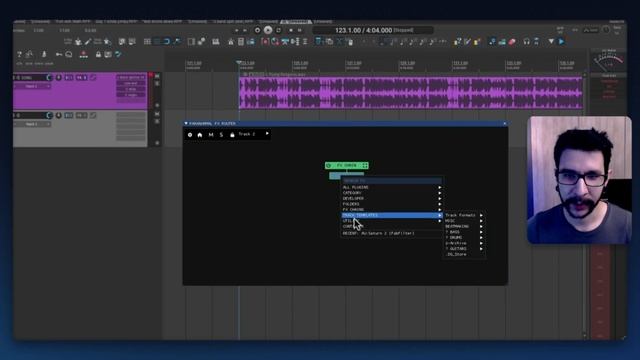This screenshot has width=640, height=360.
Task: Click the search field in FX menu
Action: [391, 180]
